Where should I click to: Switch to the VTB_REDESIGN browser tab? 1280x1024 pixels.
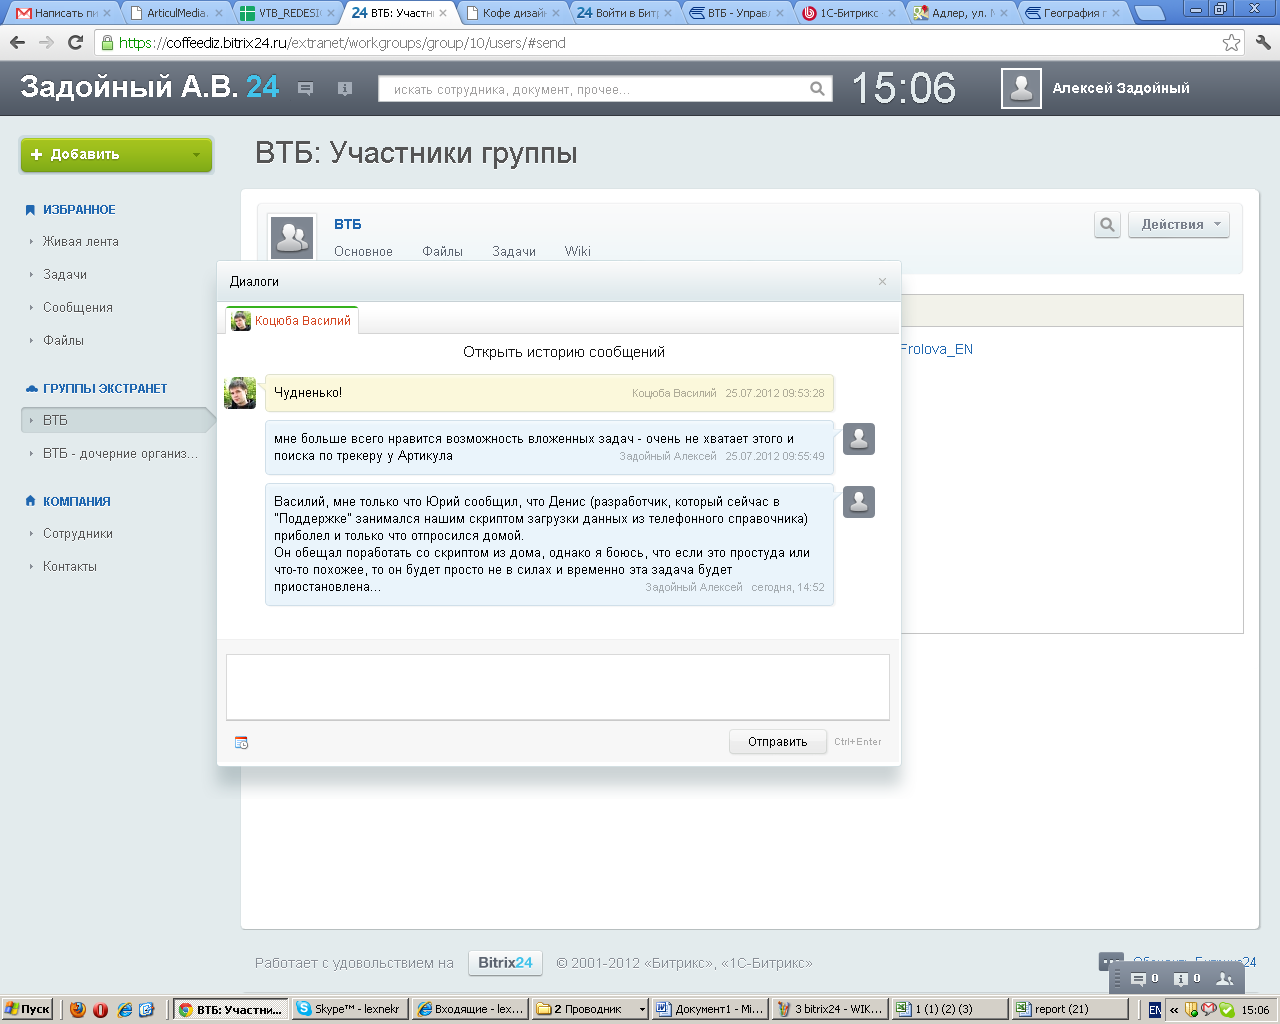[289, 13]
